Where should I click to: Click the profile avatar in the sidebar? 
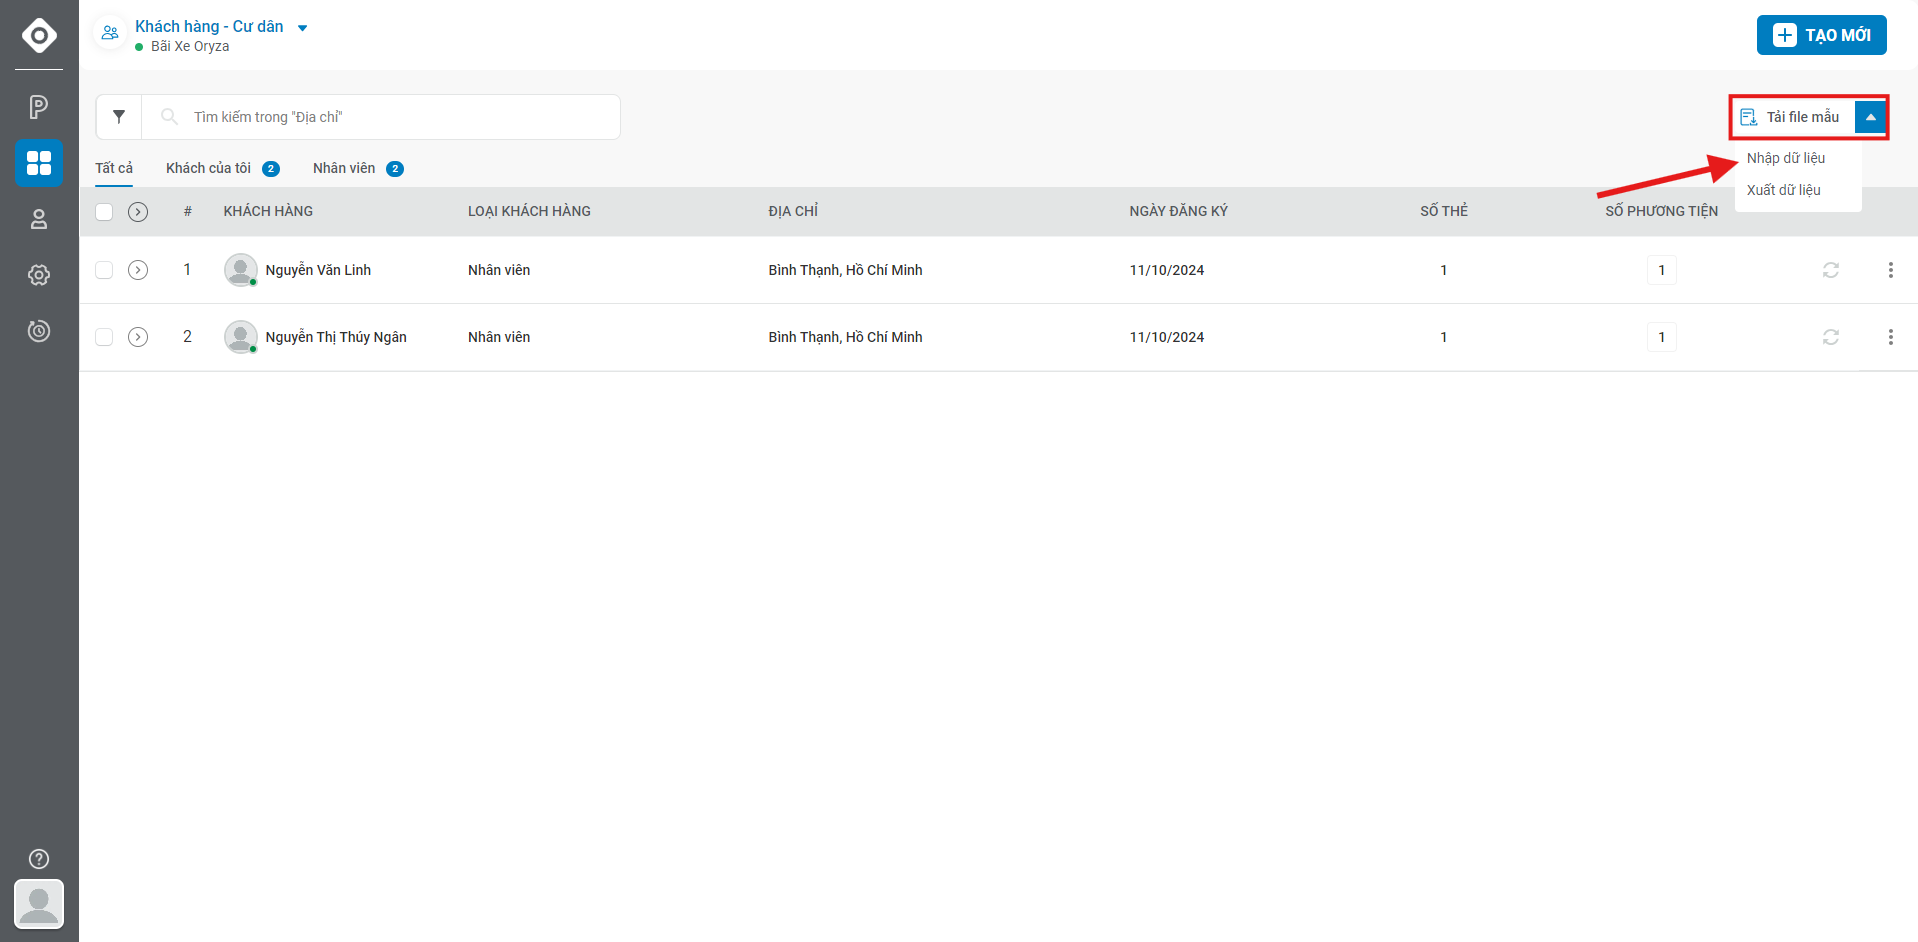pos(39,904)
